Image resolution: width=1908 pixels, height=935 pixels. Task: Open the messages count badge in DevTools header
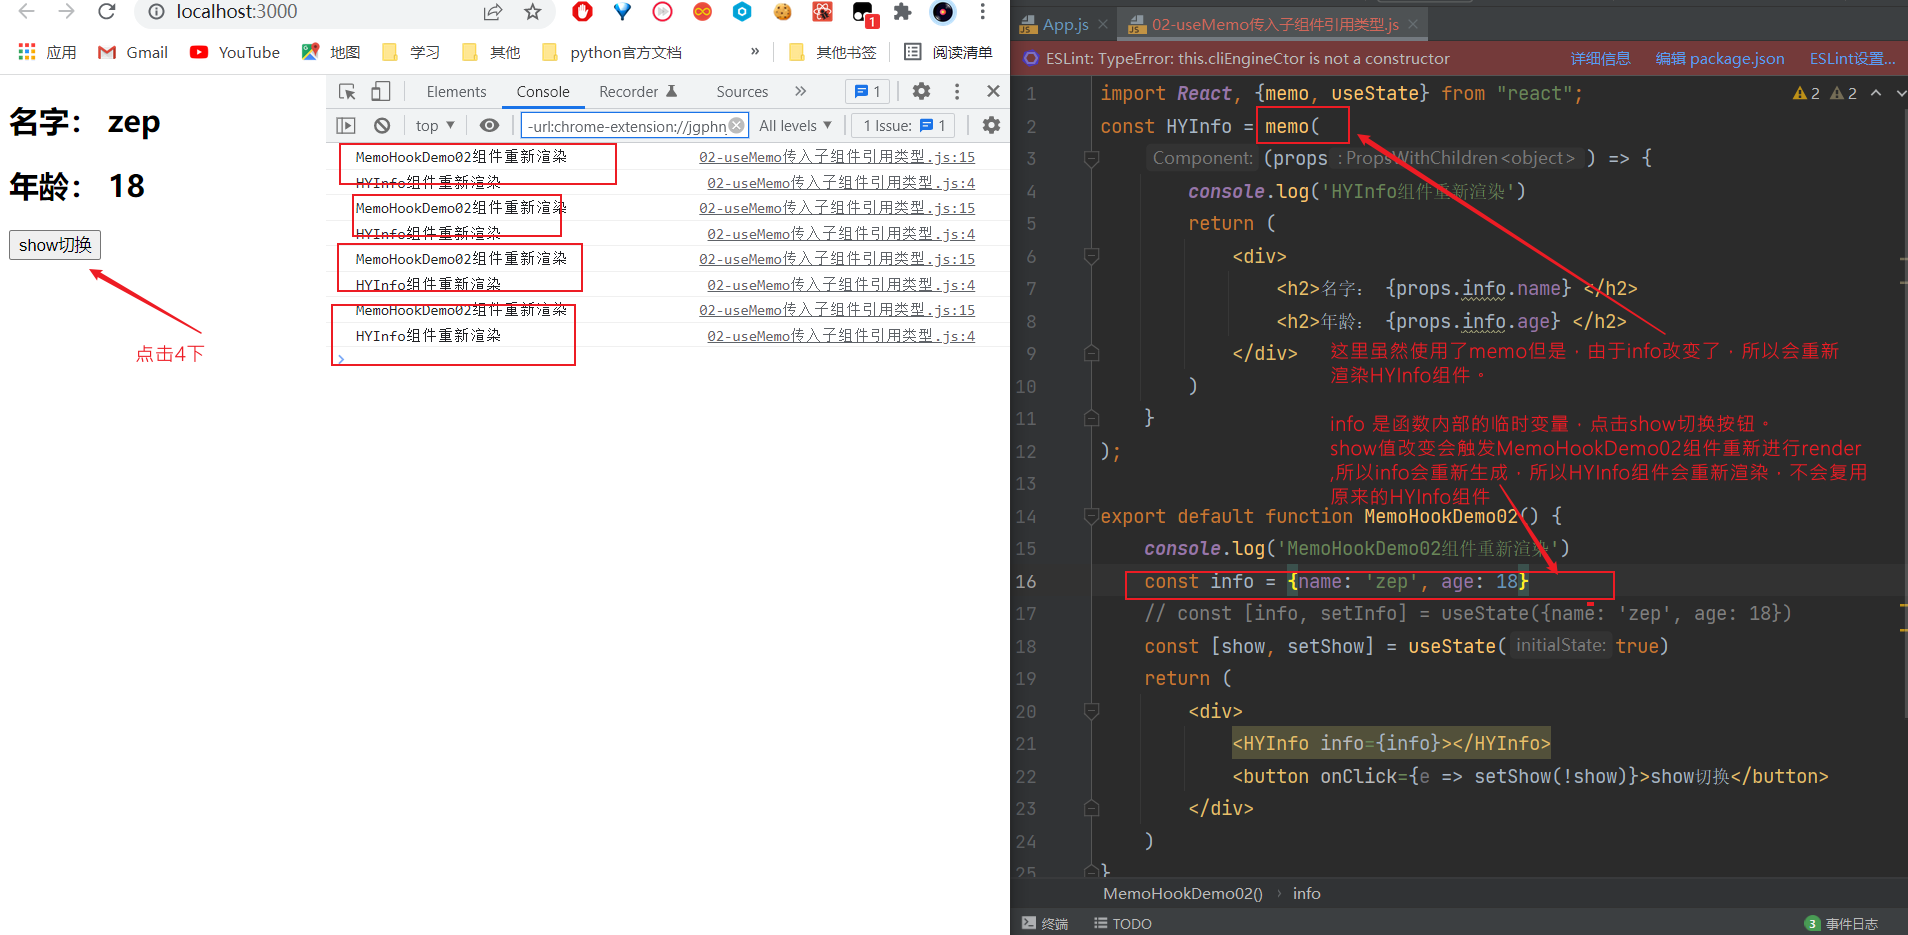point(867,92)
